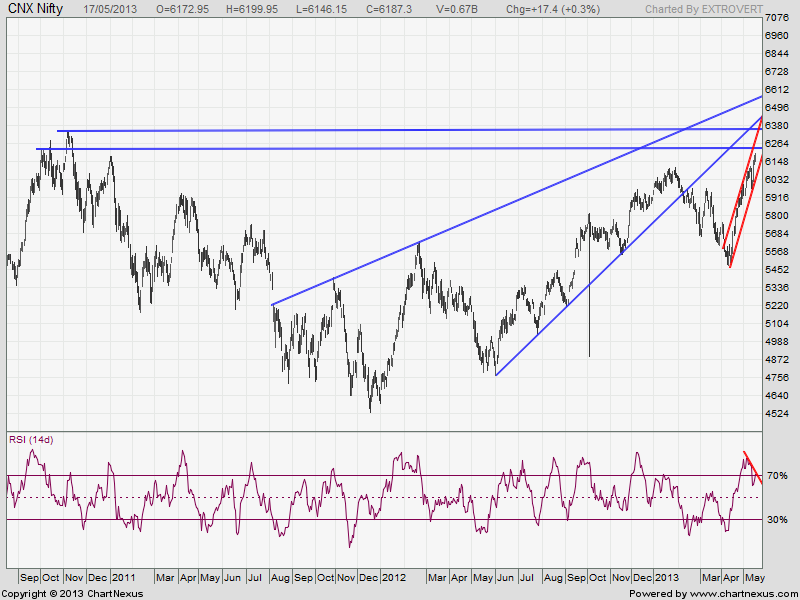This screenshot has height=600, width=800.
Task: Jump to the 2012 marker on time axis
Action: (x=394, y=578)
